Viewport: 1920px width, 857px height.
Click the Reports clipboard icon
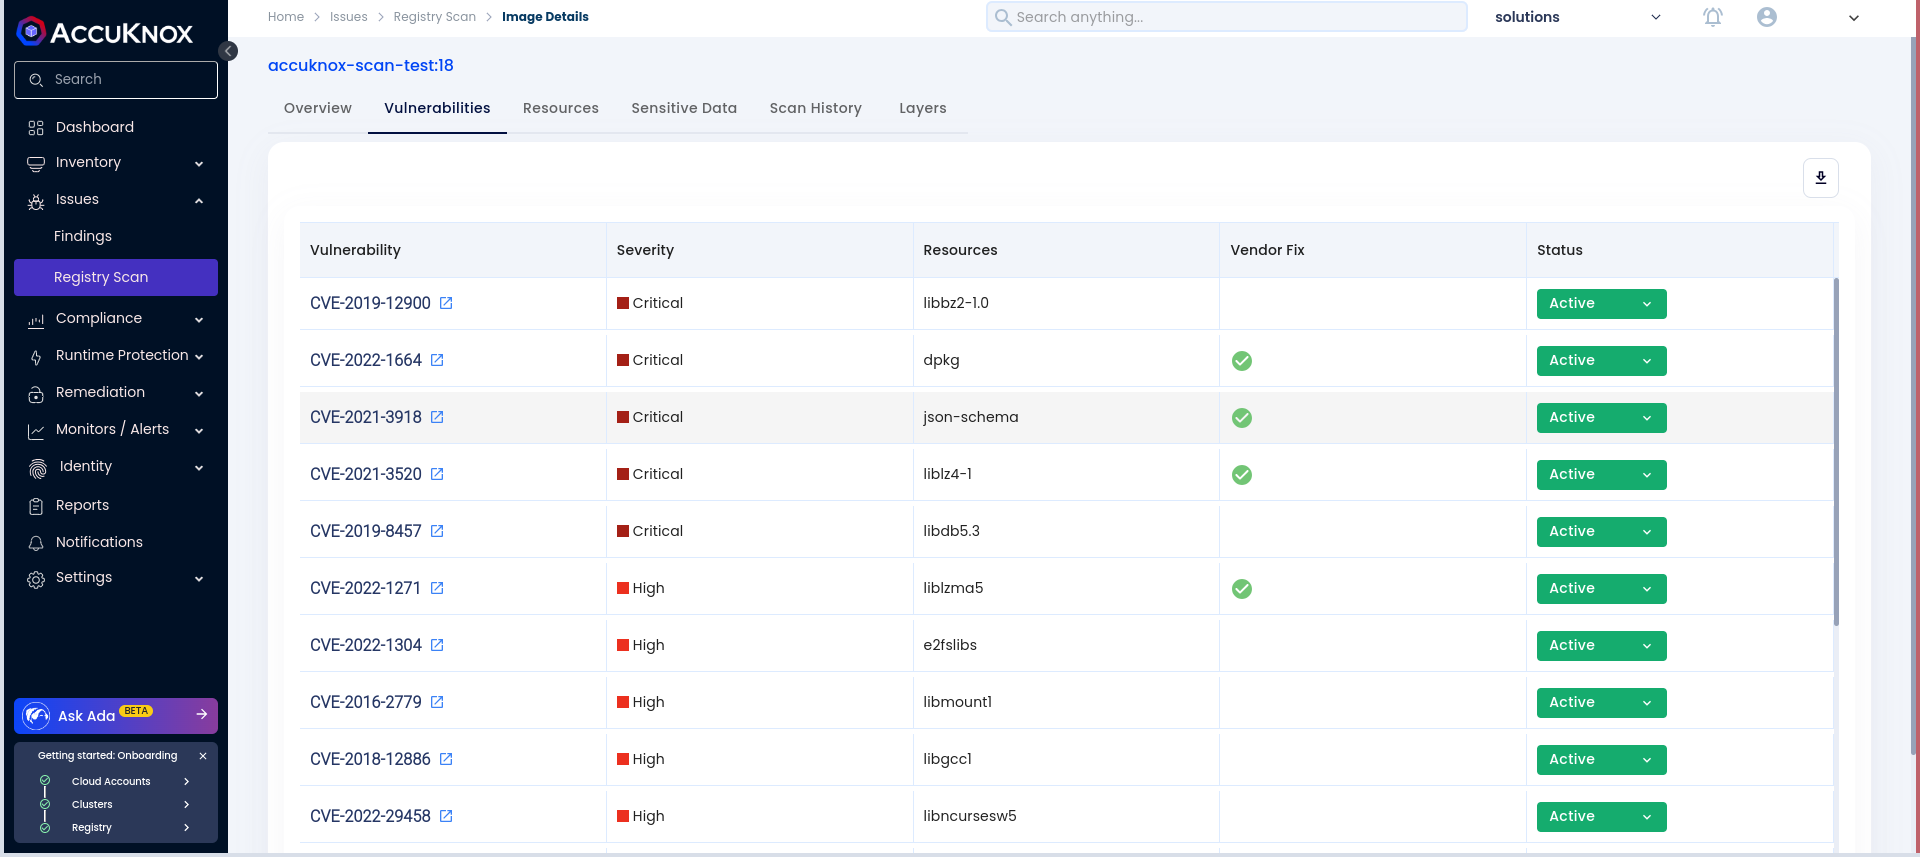[x=36, y=506]
